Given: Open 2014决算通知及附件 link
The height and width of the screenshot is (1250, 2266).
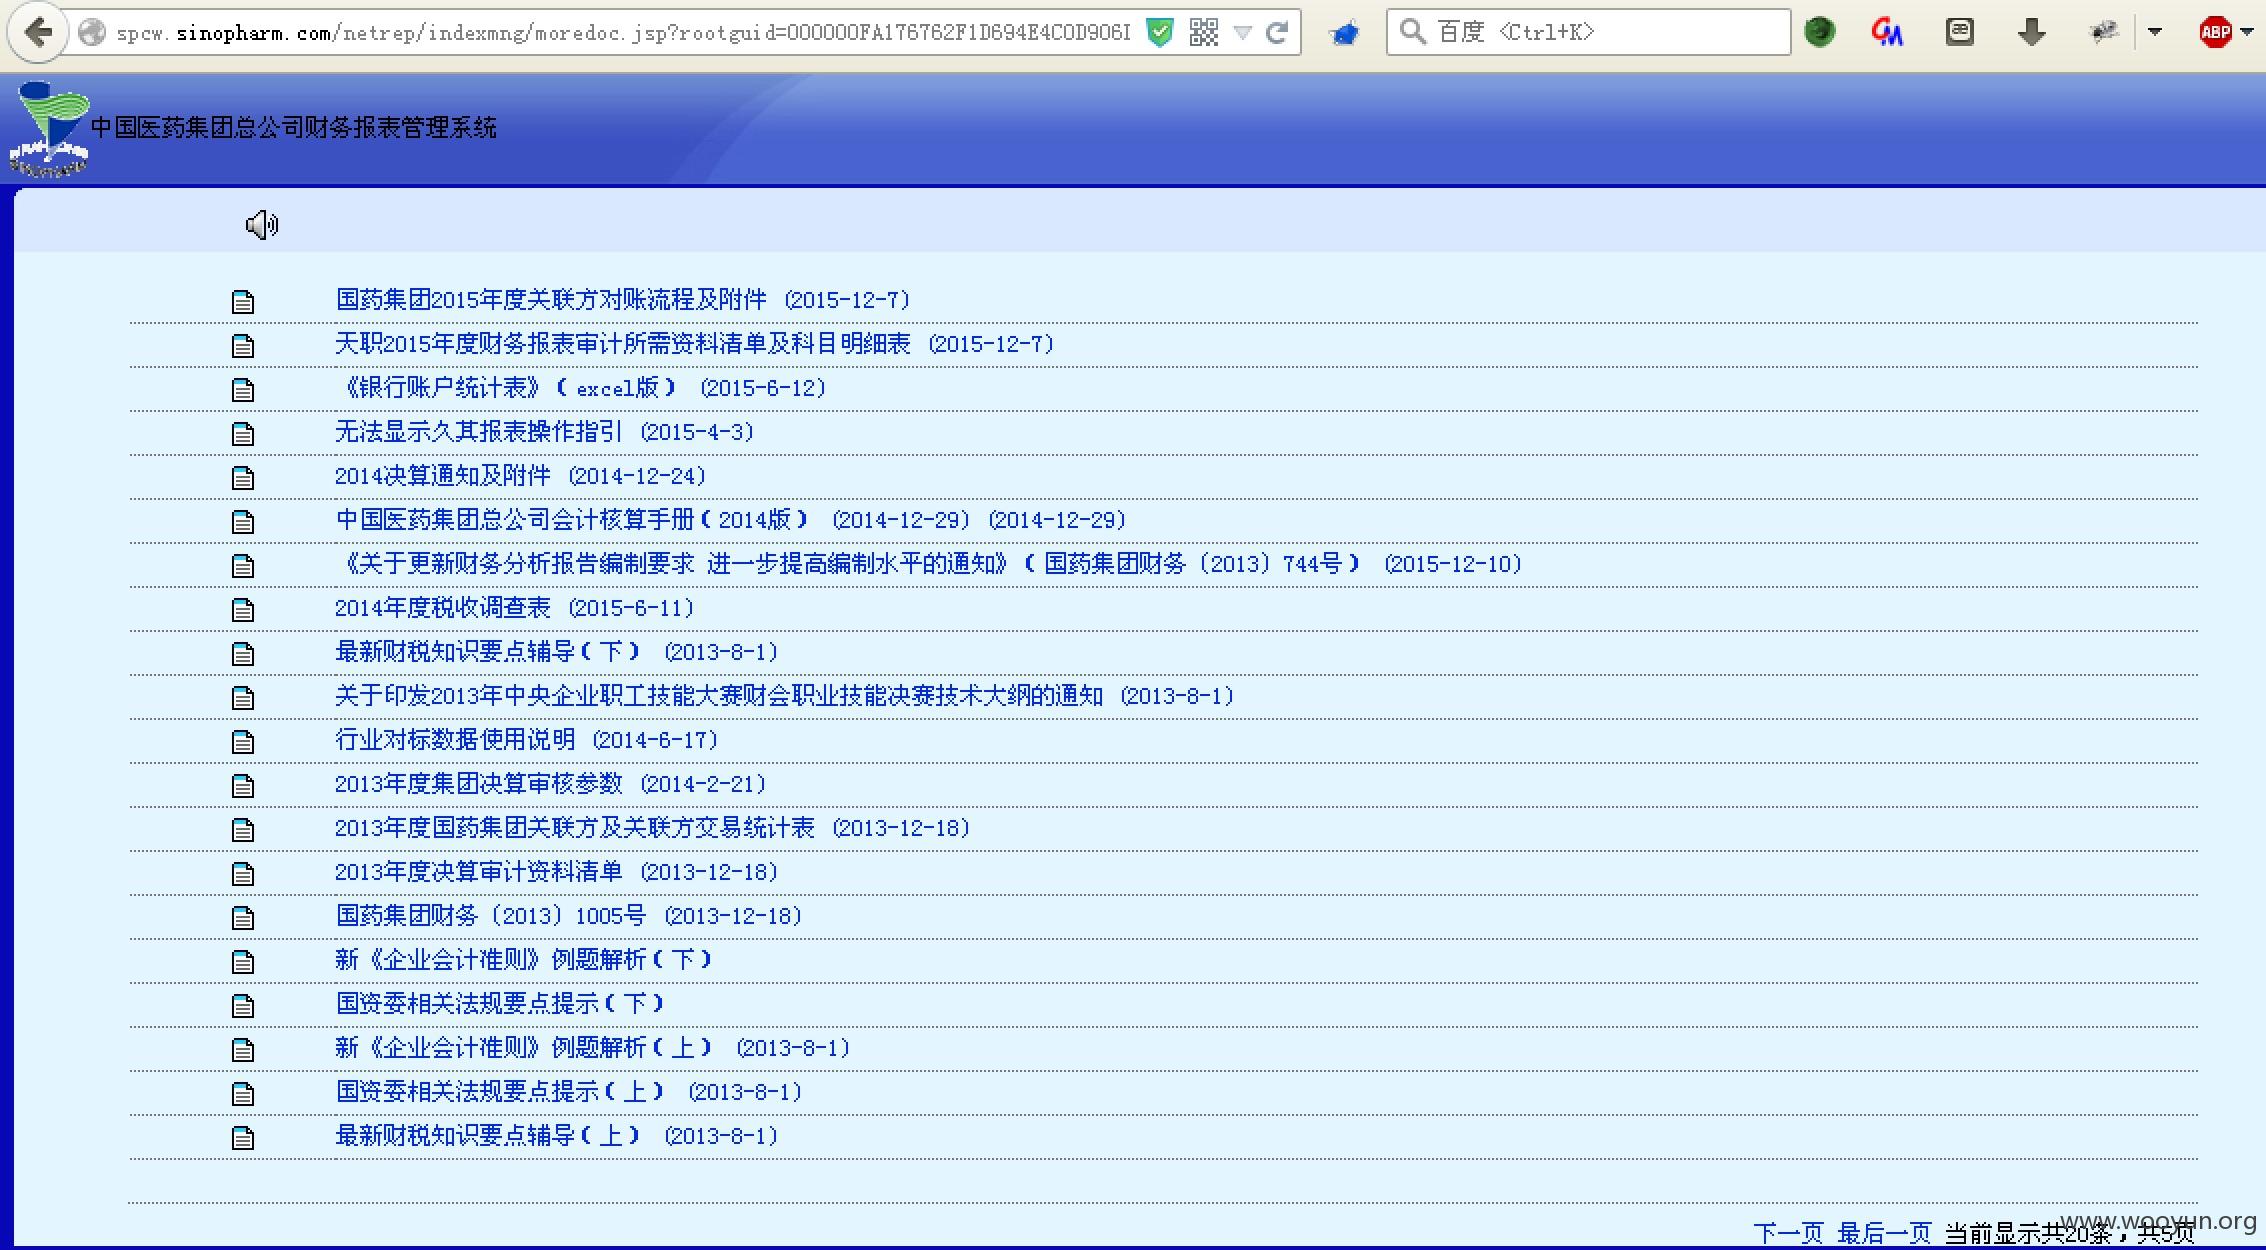Looking at the screenshot, I should tap(521, 475).
